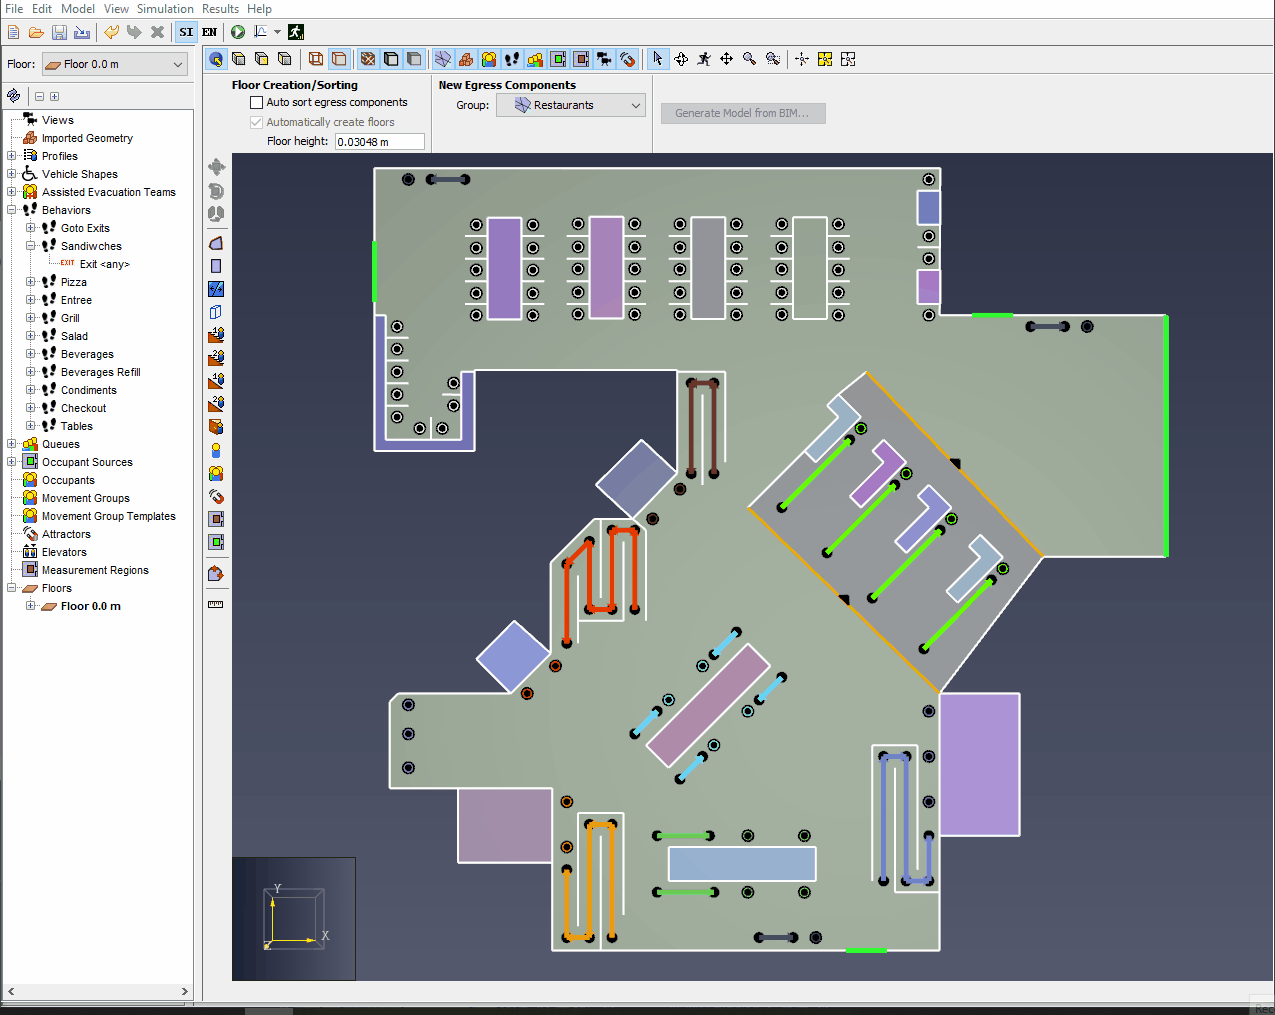Select the Add Rectangular Room tool
This screenshot has height=1015, width=1275.
click(x=216, y=266)
